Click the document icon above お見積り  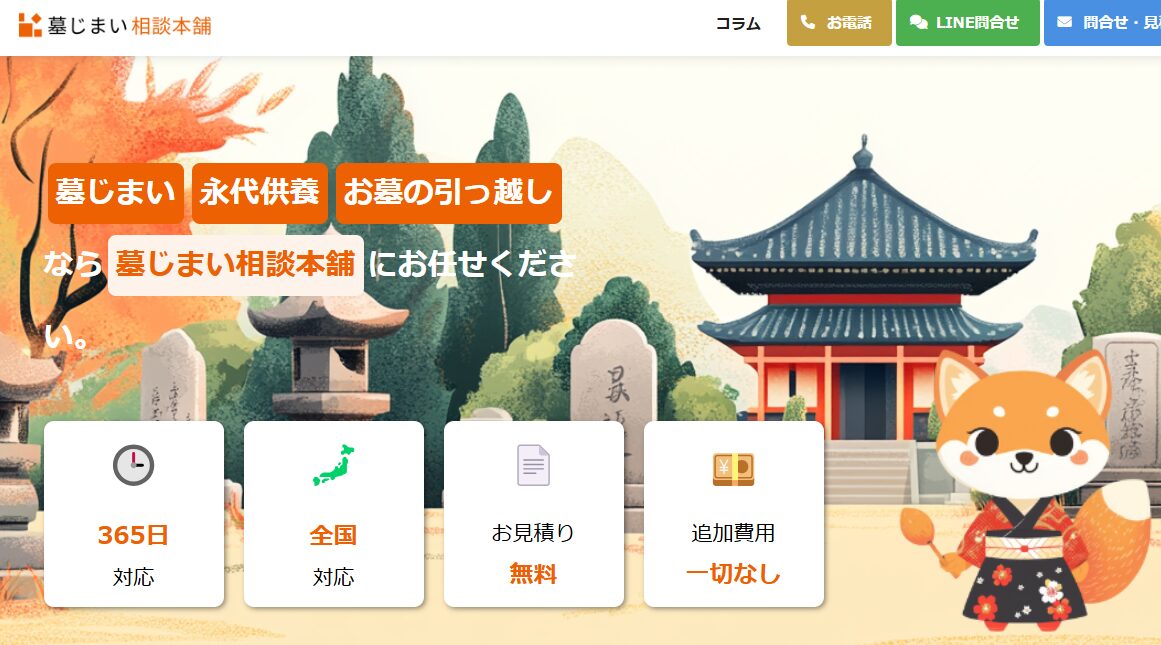(x=533, y=465)
